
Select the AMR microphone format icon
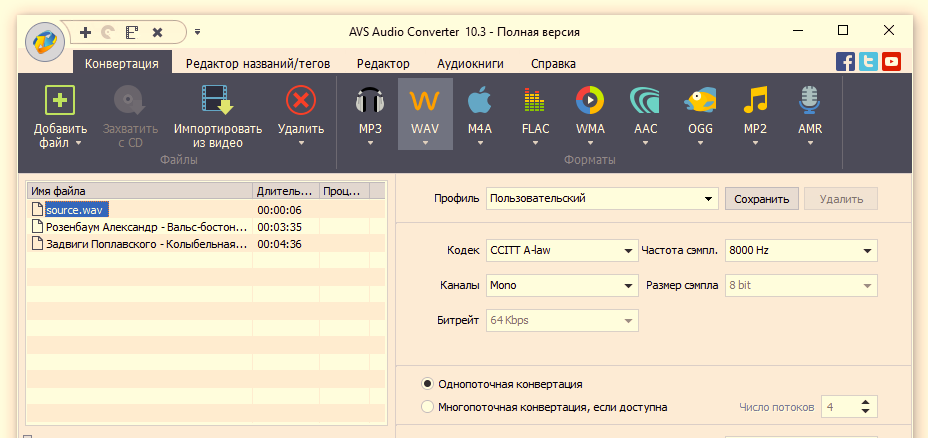click(x=810, y=100)
